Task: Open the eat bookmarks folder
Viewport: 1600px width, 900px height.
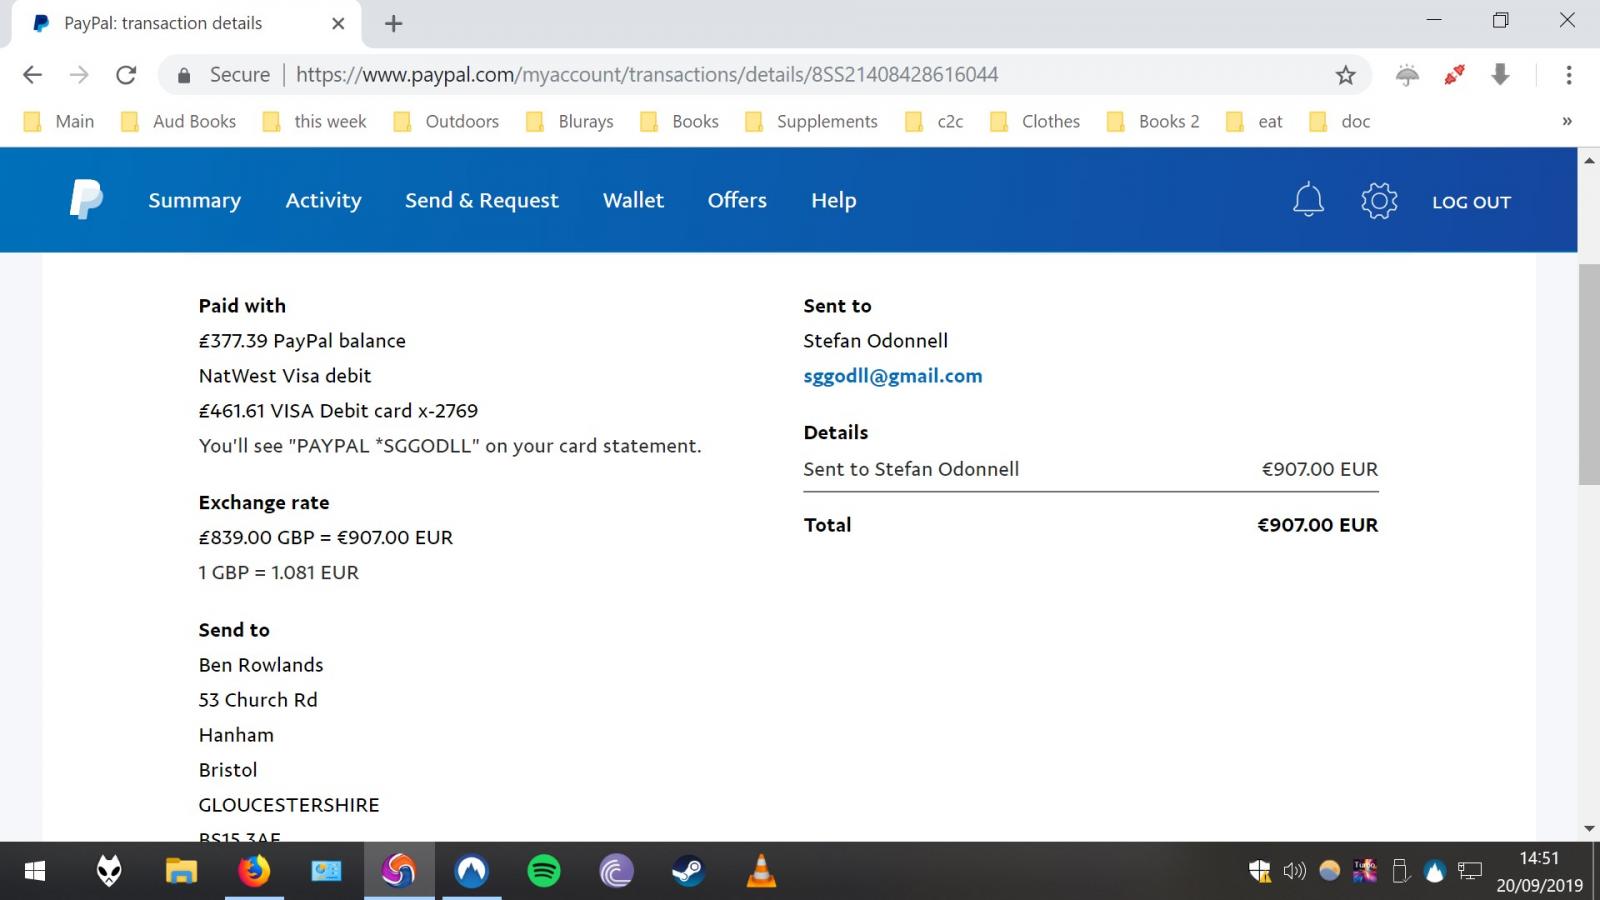Action: [1255, 121]
